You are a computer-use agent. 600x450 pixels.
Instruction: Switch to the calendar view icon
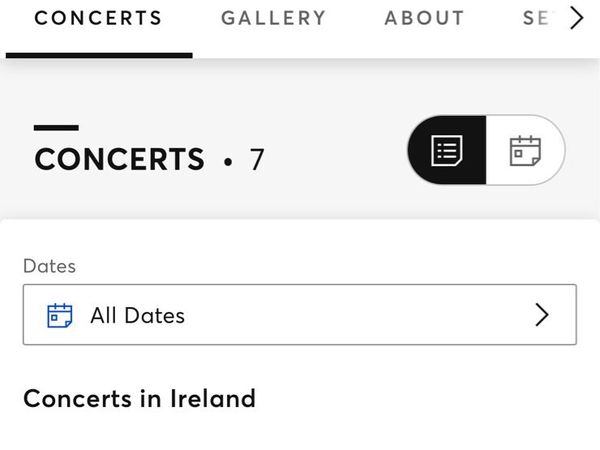(x=525, y=151)
